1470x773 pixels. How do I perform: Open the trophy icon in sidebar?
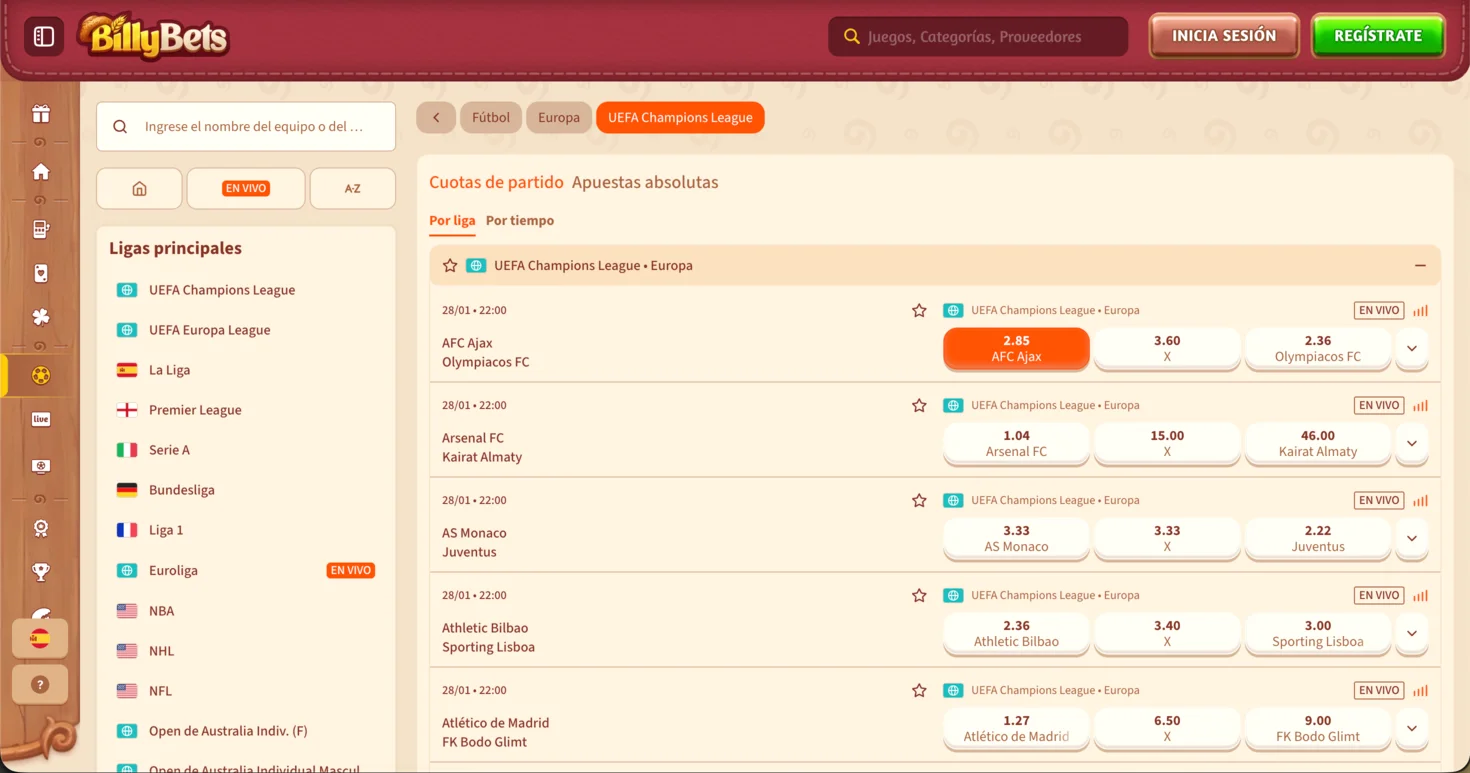click(x=41, y=572)
